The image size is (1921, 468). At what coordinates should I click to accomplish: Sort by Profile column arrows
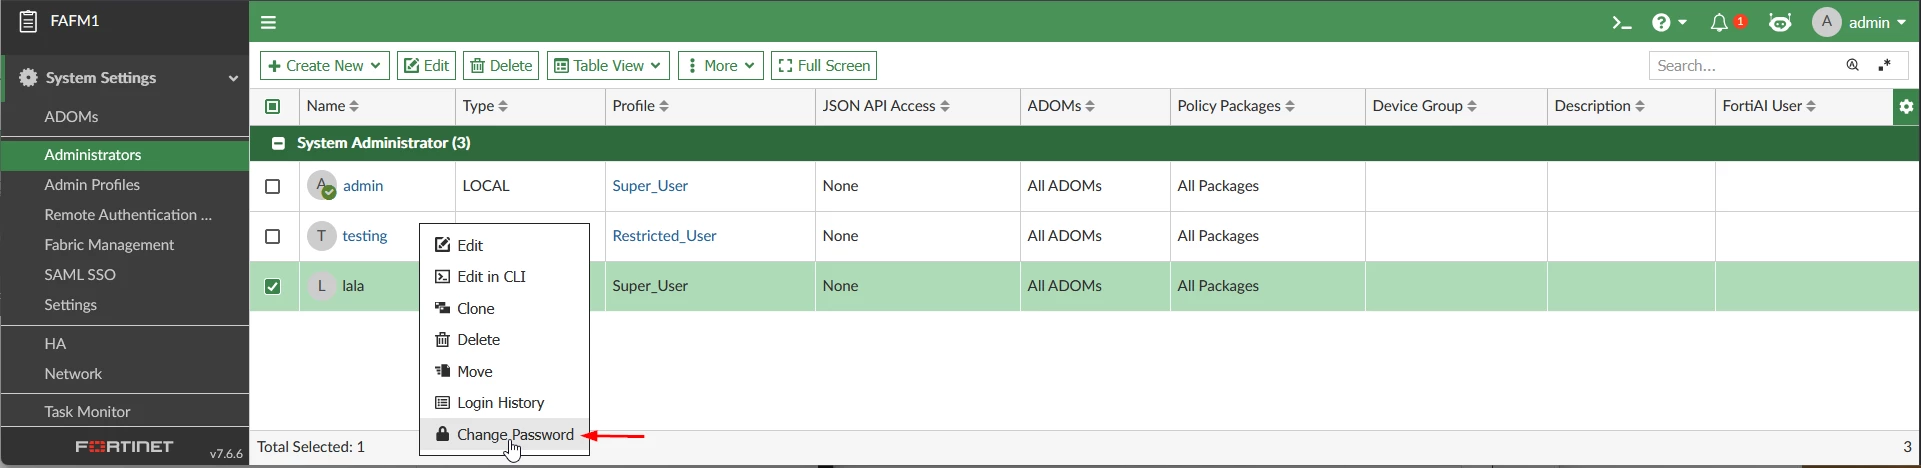pyautogui.click(x=664, y=106)
